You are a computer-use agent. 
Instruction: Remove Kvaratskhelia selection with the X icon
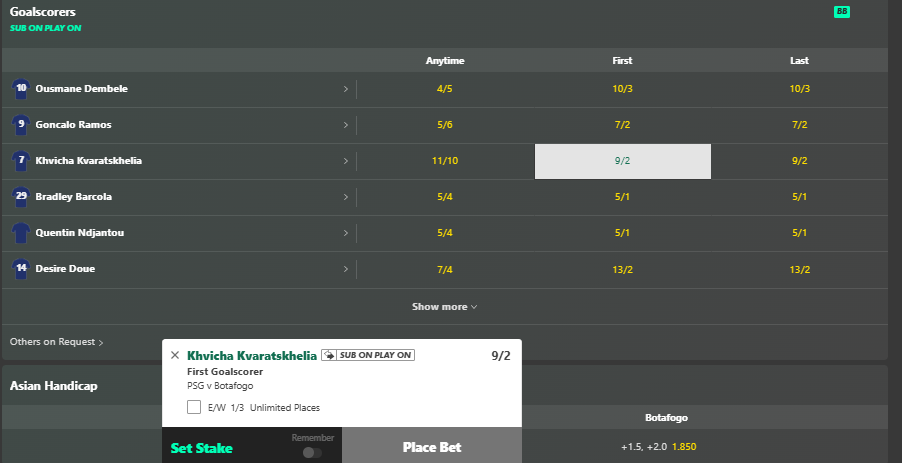[175, 355]
